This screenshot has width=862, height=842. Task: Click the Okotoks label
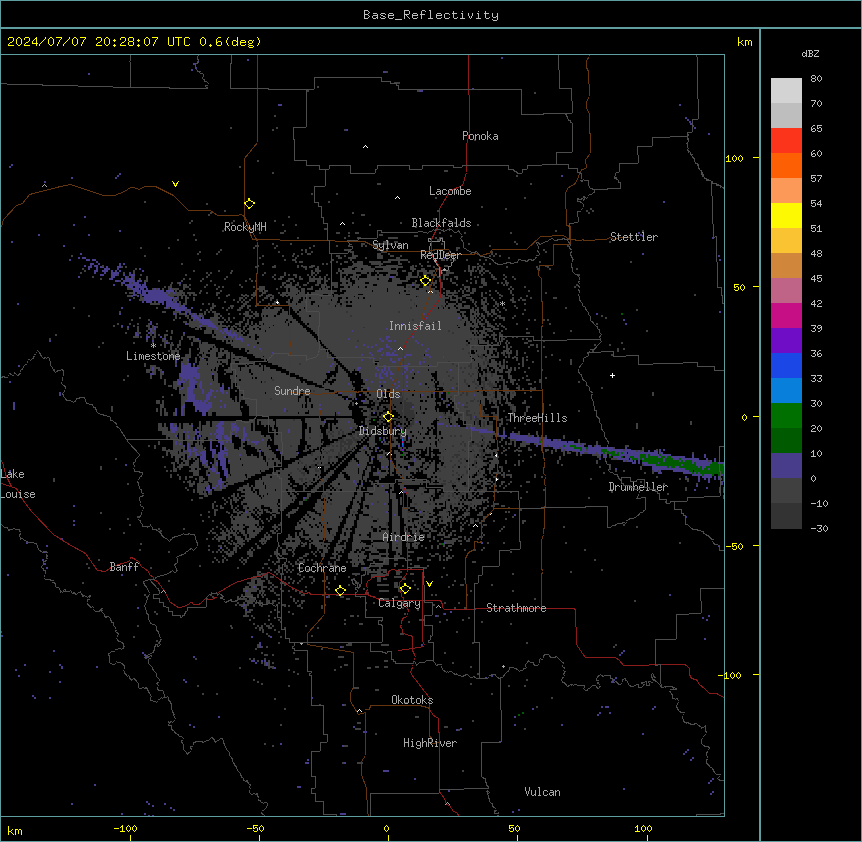[412, 700]
